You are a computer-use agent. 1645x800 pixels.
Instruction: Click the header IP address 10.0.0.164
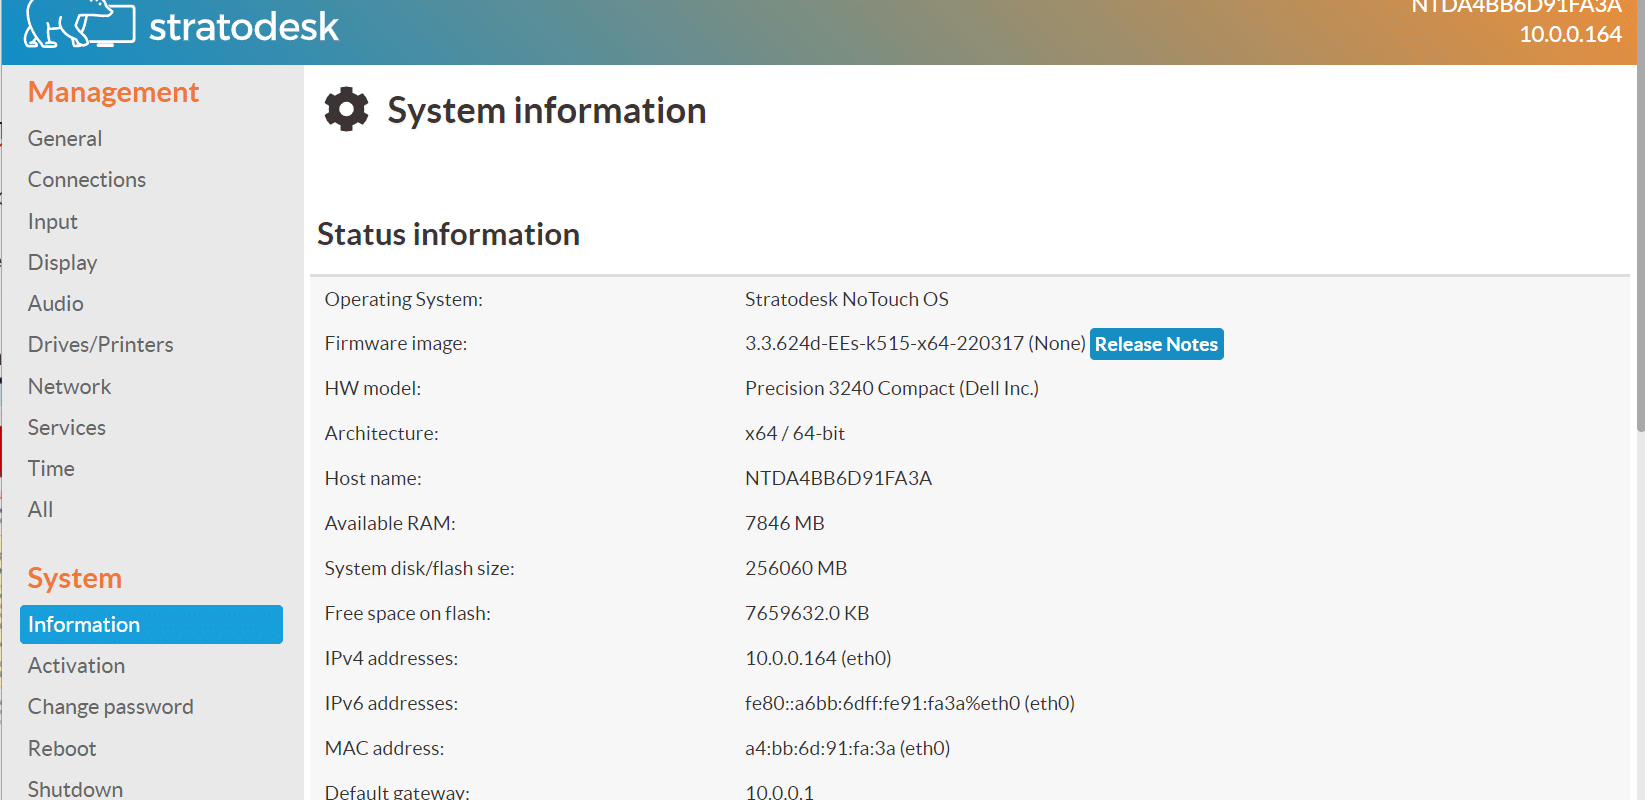click(1570, 34)
